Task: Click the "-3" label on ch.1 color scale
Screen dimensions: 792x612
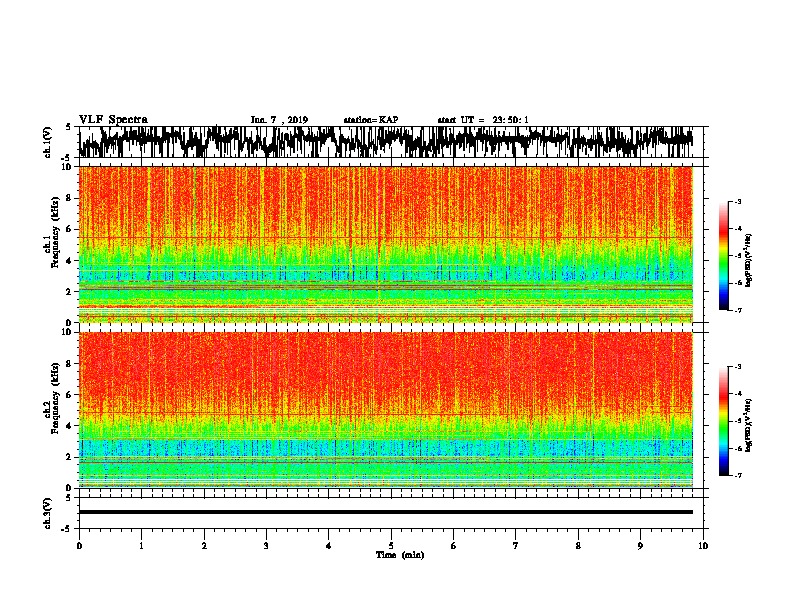Action: coord(738,202)
